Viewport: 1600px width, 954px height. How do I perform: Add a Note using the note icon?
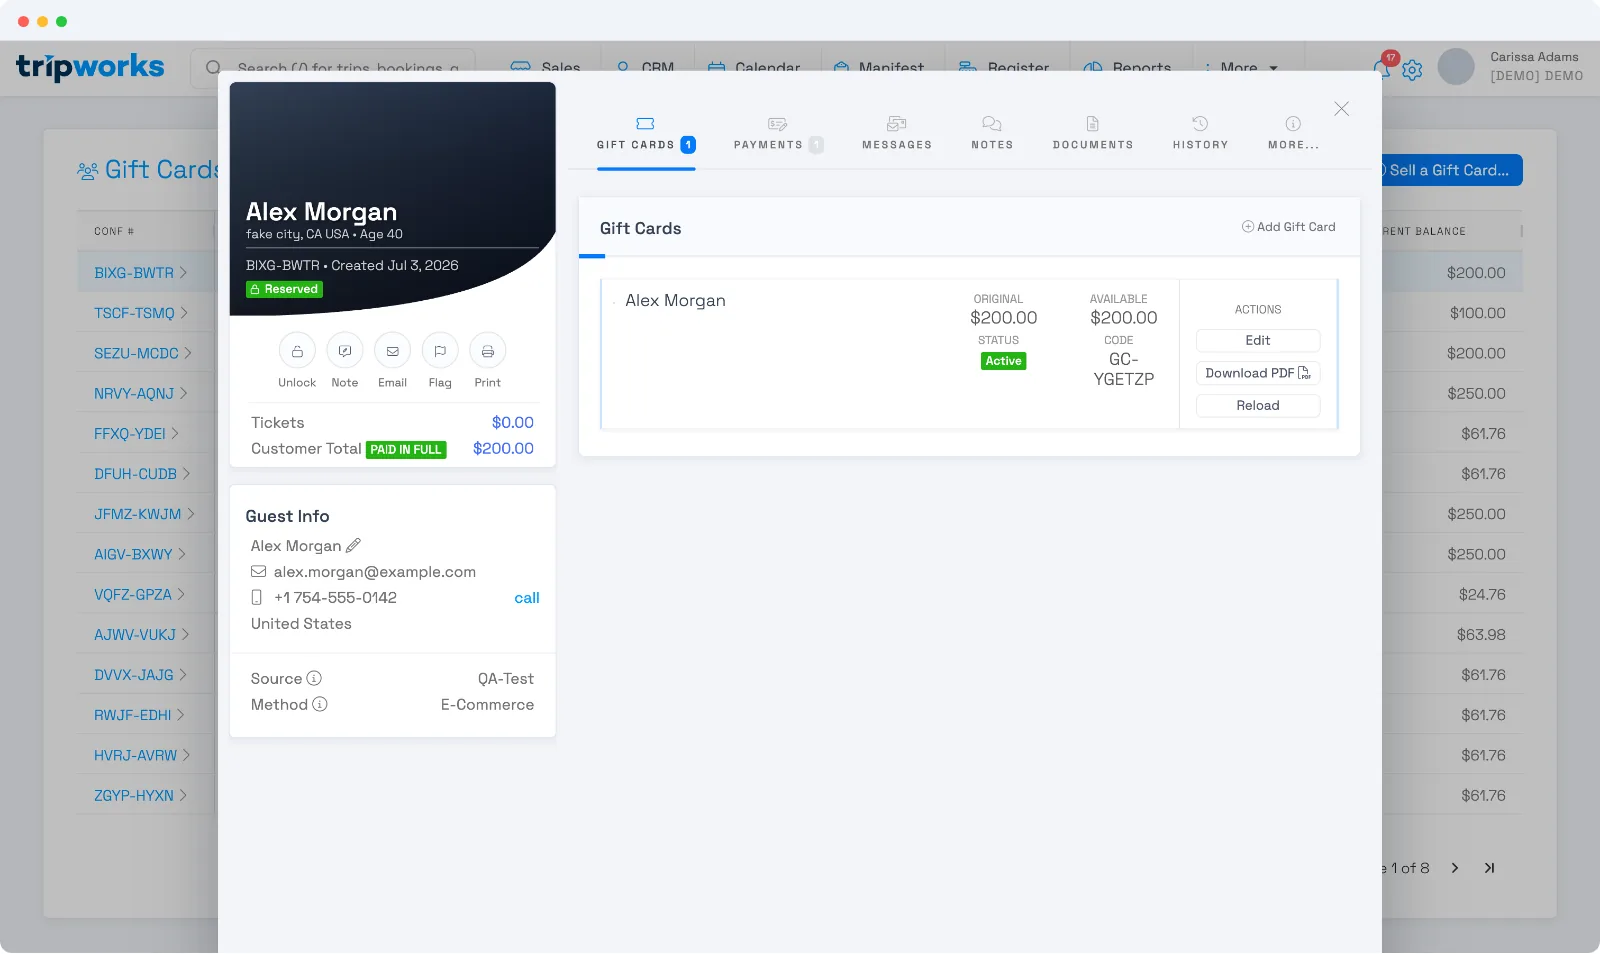345,351
